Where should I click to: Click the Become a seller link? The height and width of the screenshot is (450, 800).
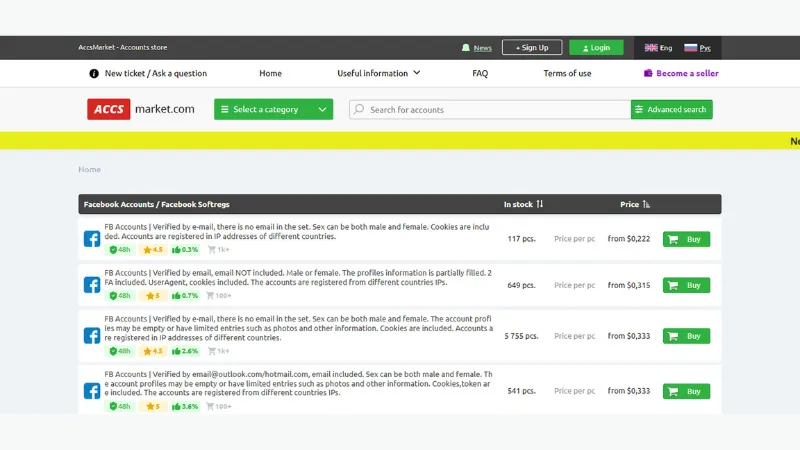pyautogui.click(x=681, y=73)
